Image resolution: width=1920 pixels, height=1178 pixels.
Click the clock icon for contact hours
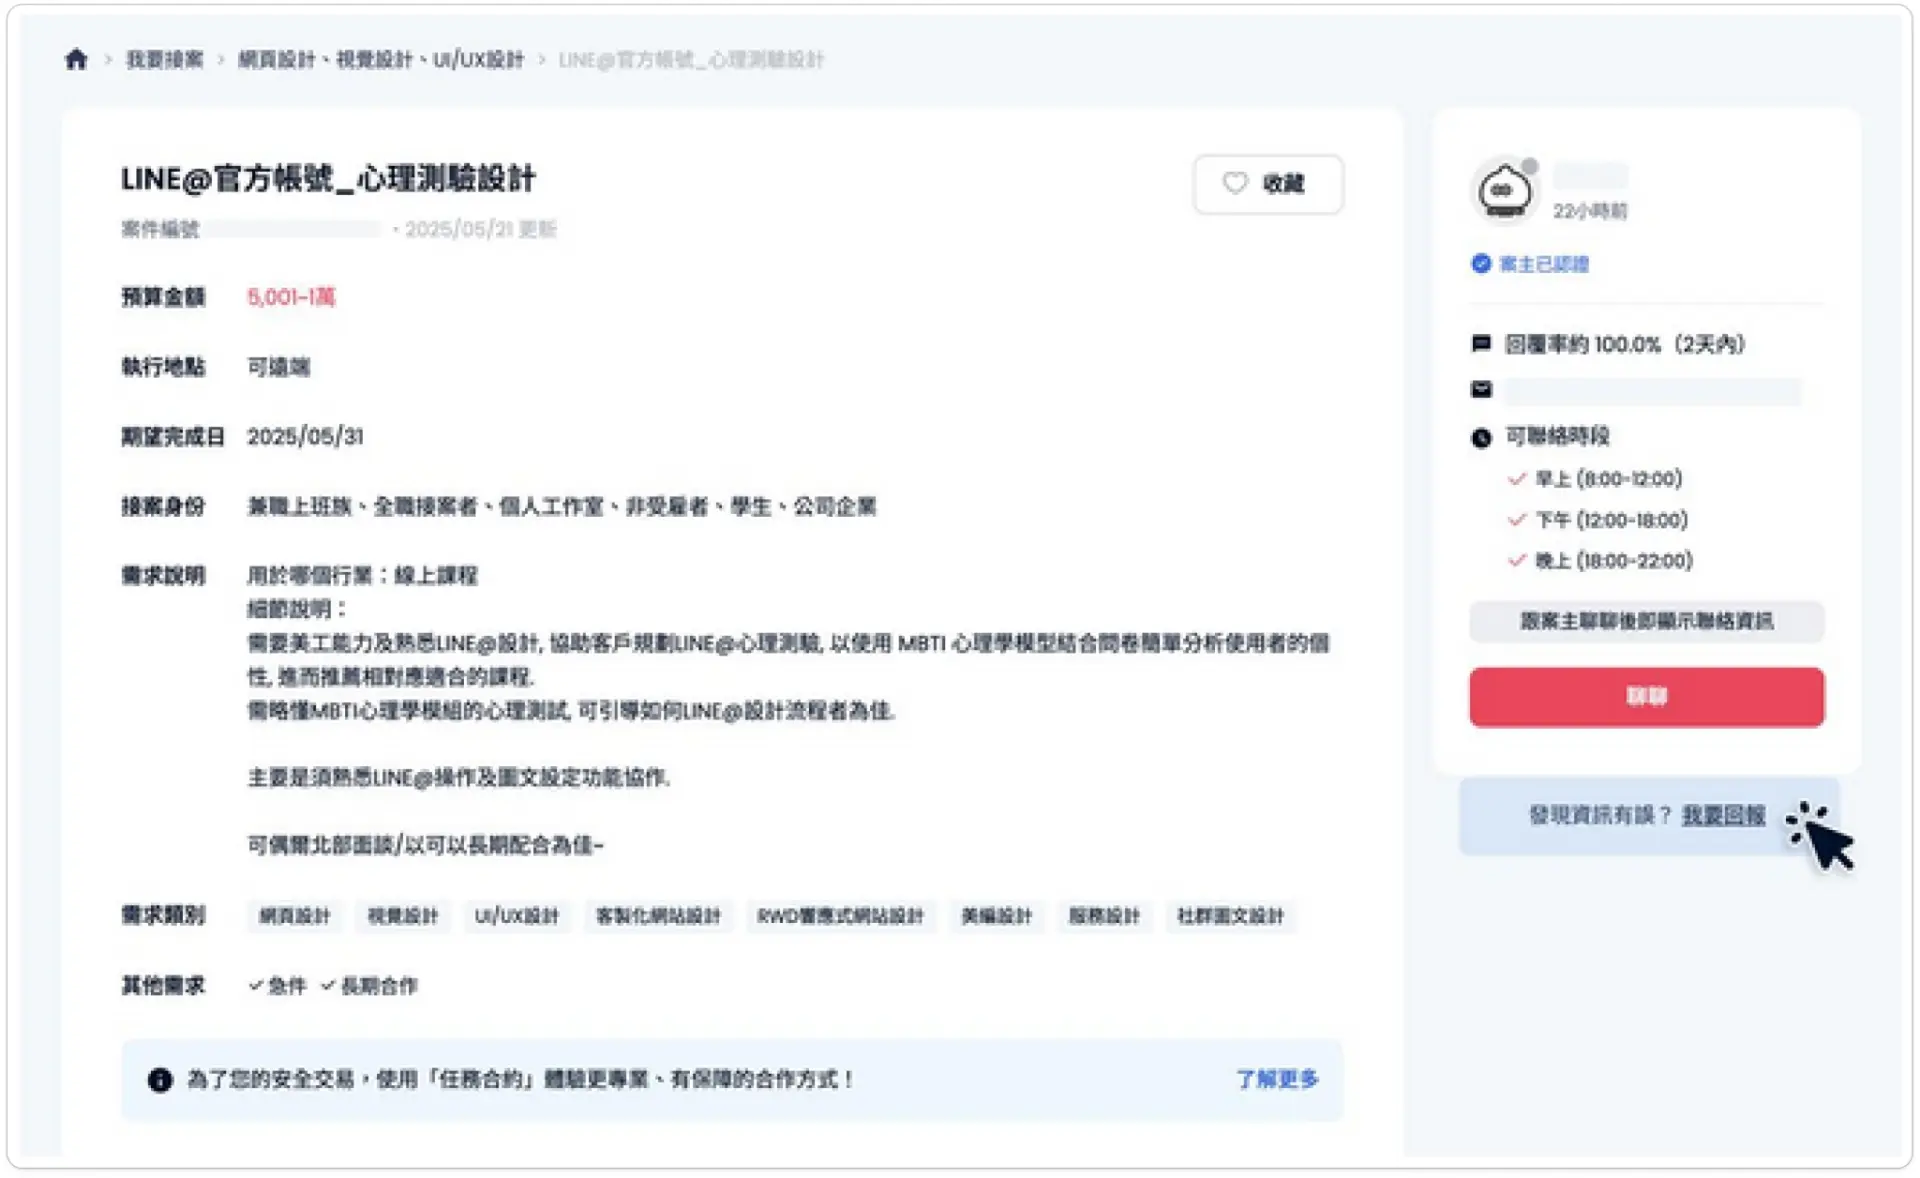pyautogui.click(x=1481, y=437)
